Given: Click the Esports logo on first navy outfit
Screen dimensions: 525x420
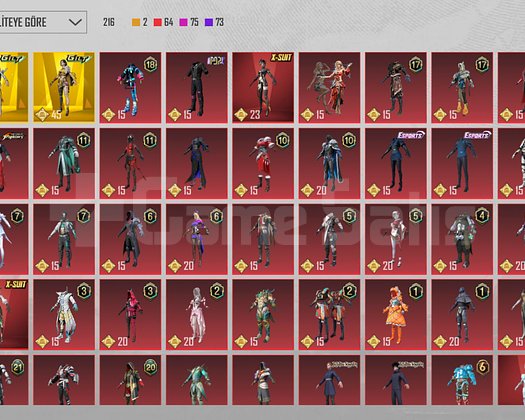Looking at the screenshot, I should 411,135.
